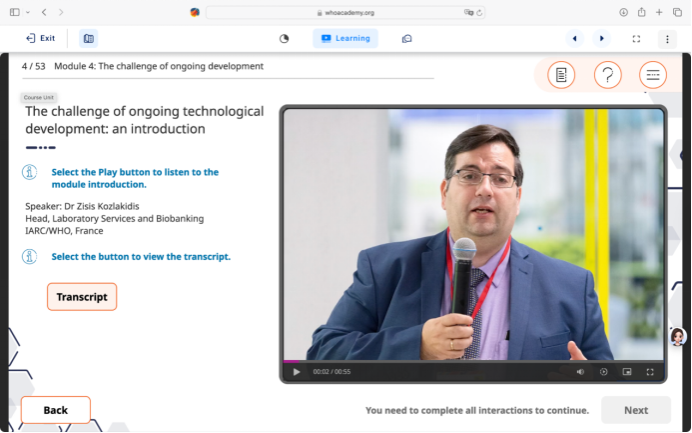Screen dimensions: 692x433
Task: Open video playback speed settings
Action: [x=603, y=372]
